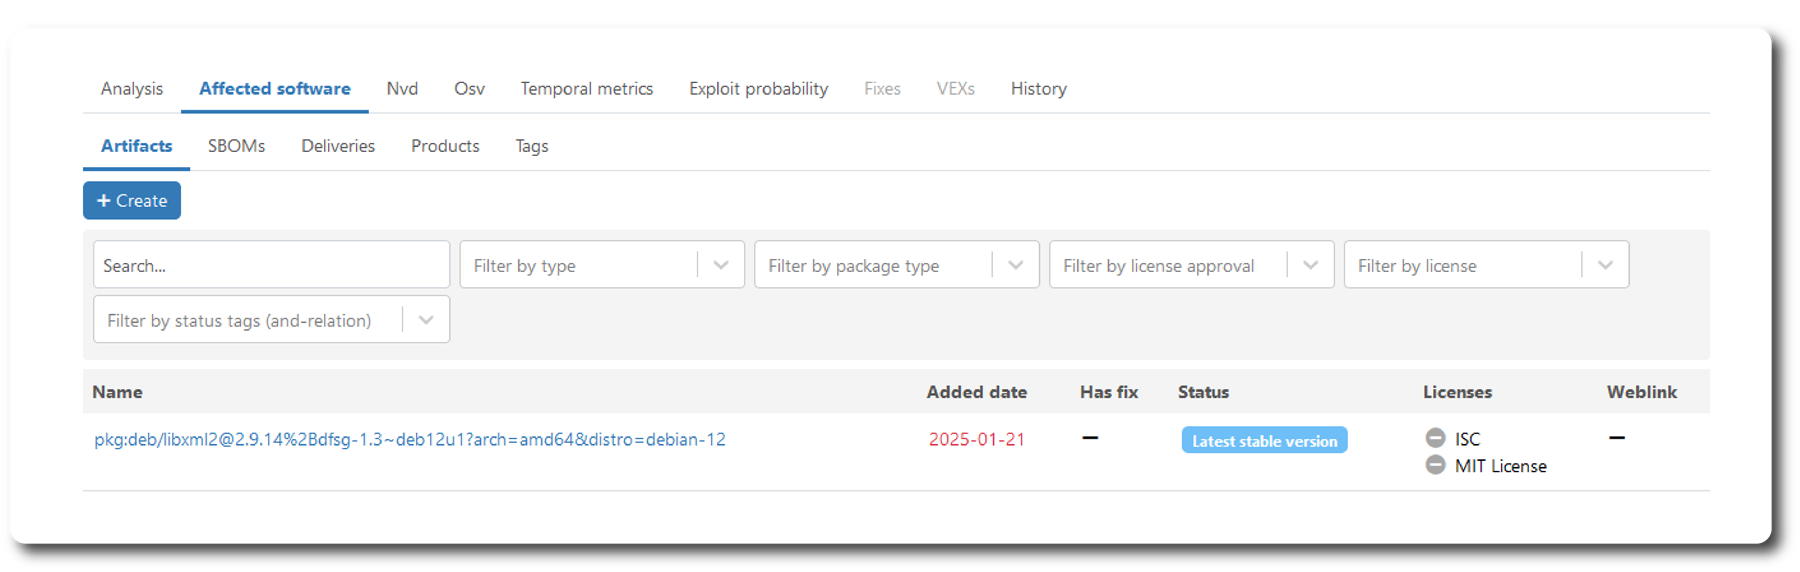Click the grey ISC license status icon
Viewport: 1800px width, 572px height.
click(x=1435, y=438)
